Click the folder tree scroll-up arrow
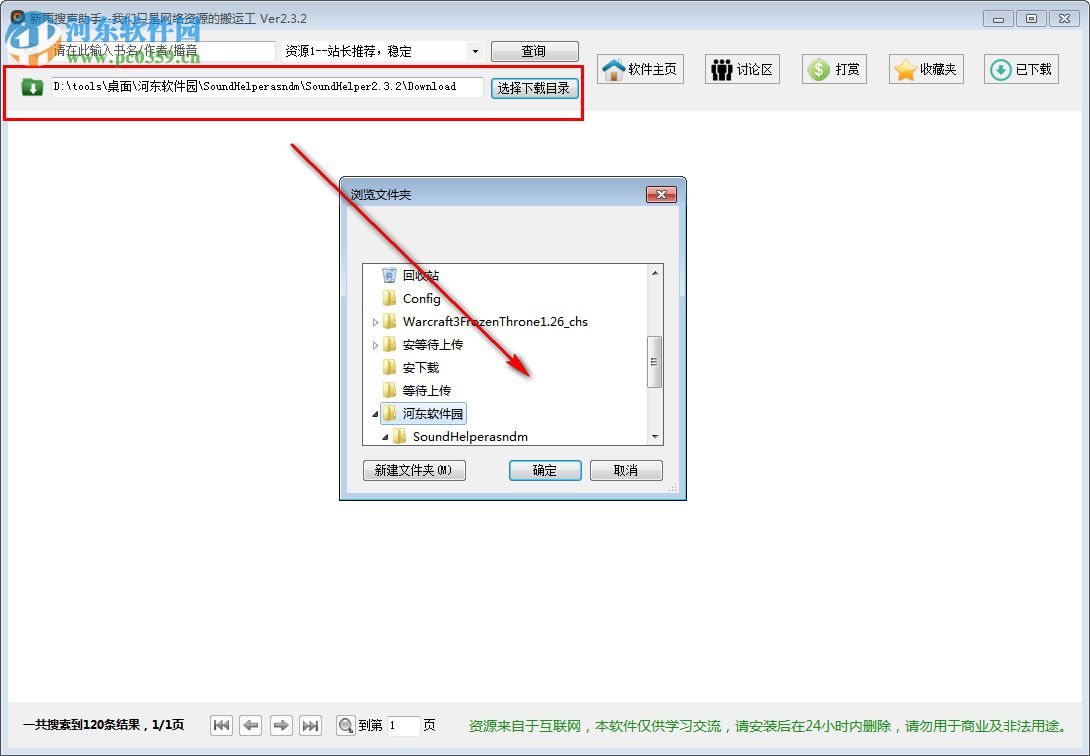 tap(655, 273)
